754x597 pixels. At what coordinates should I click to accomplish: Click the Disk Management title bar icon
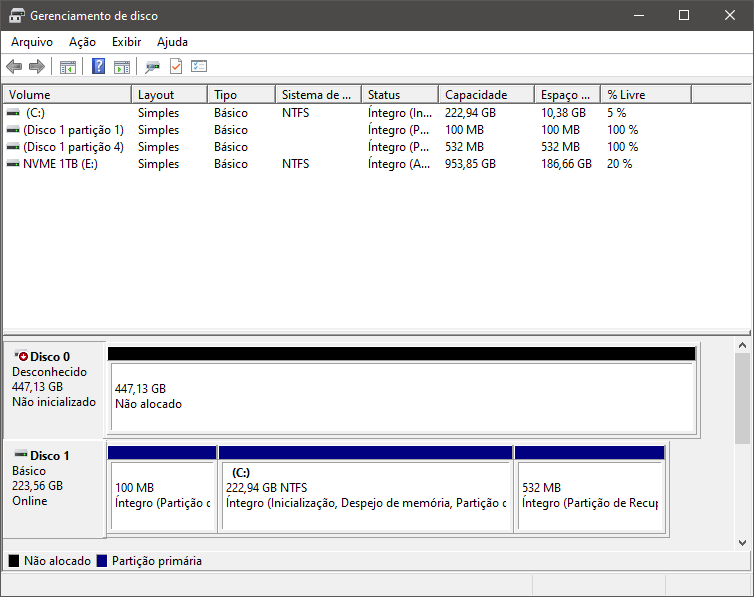(16, 15)
